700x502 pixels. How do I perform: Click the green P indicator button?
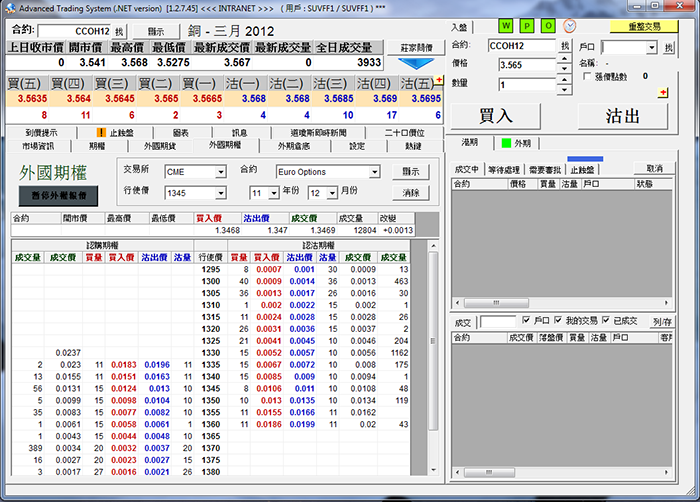coord(526,25)
